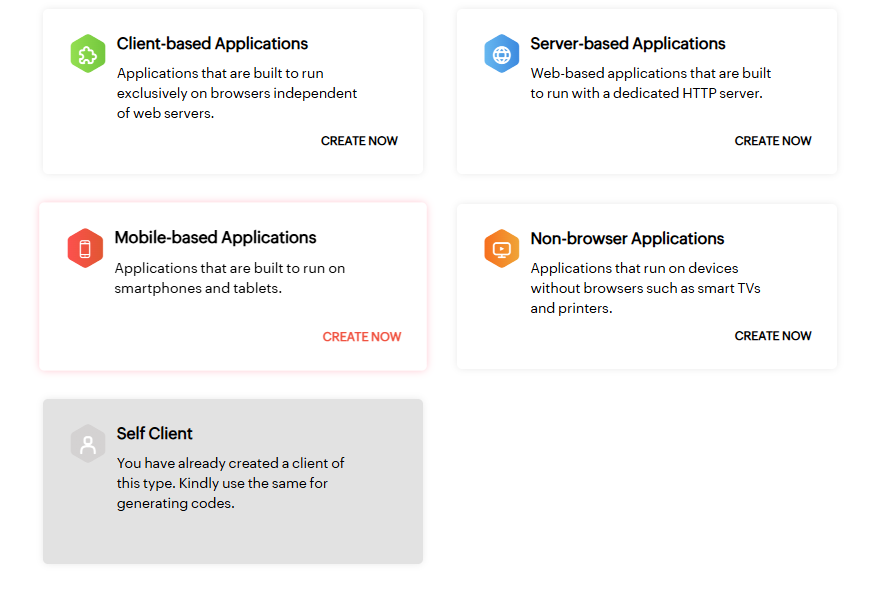Viewport: 895px width, 606px height.
Task: Click the Non-browser Applications heading
Action: pos(627,239)
